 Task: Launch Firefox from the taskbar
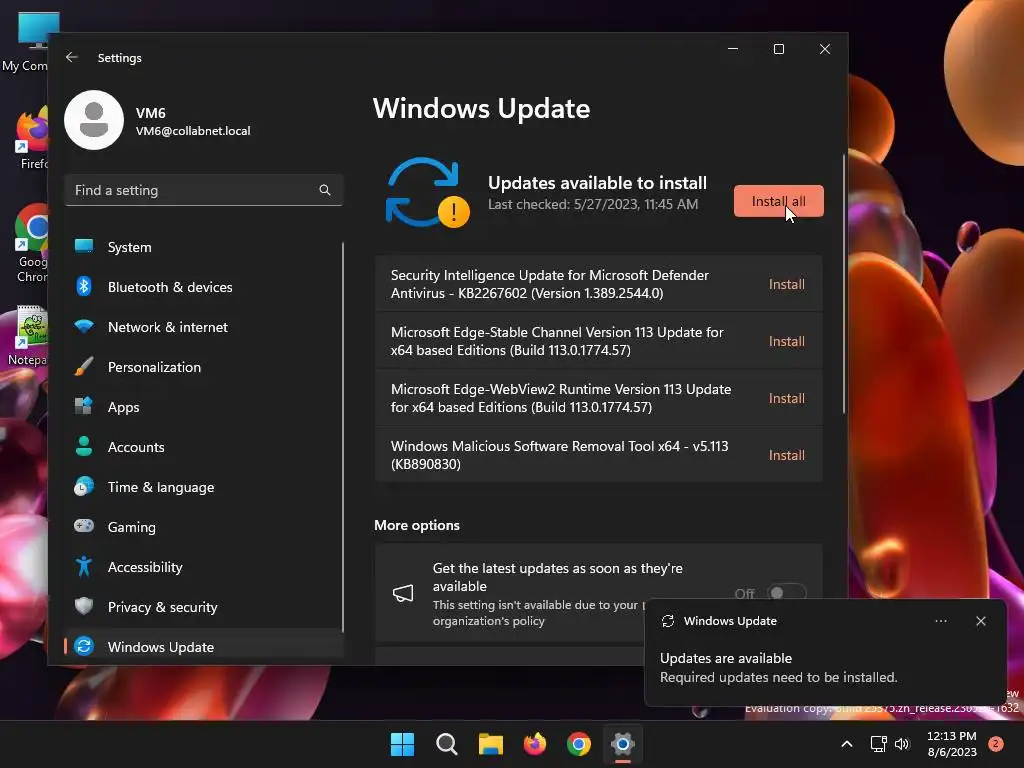tap(535, 744)
